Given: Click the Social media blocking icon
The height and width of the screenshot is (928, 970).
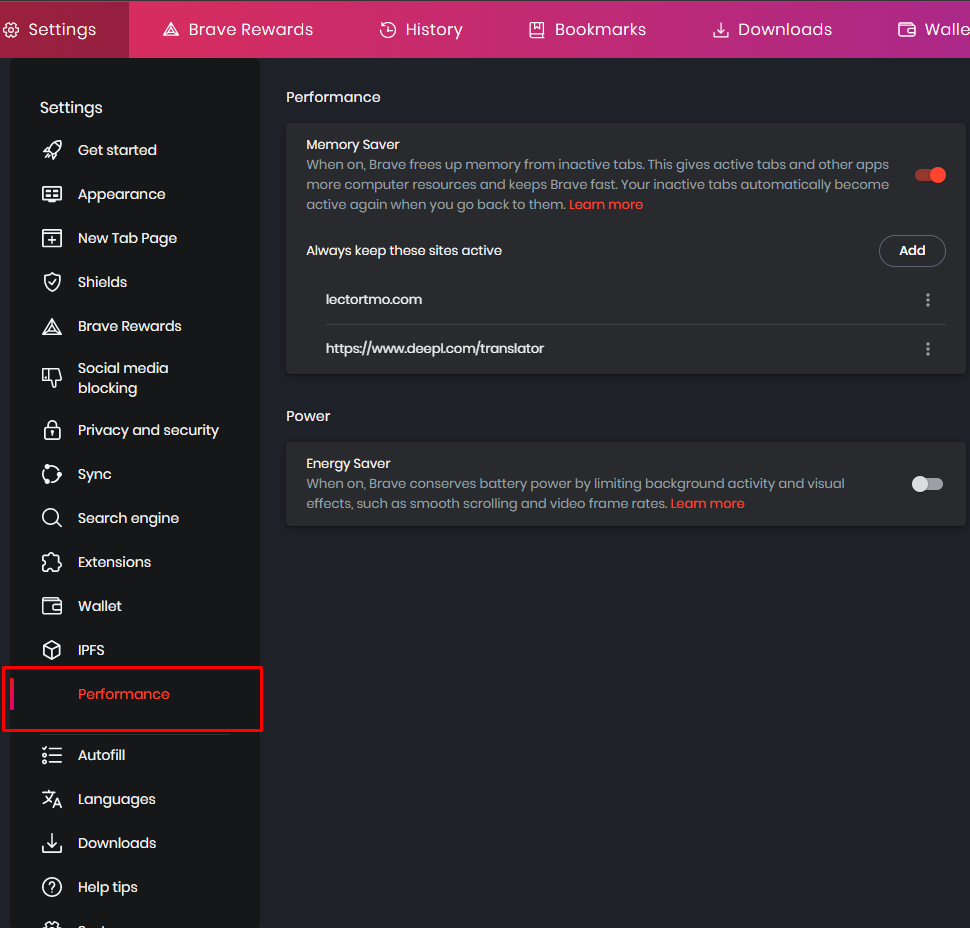Looking at the screenshot, I should [52, 378].
